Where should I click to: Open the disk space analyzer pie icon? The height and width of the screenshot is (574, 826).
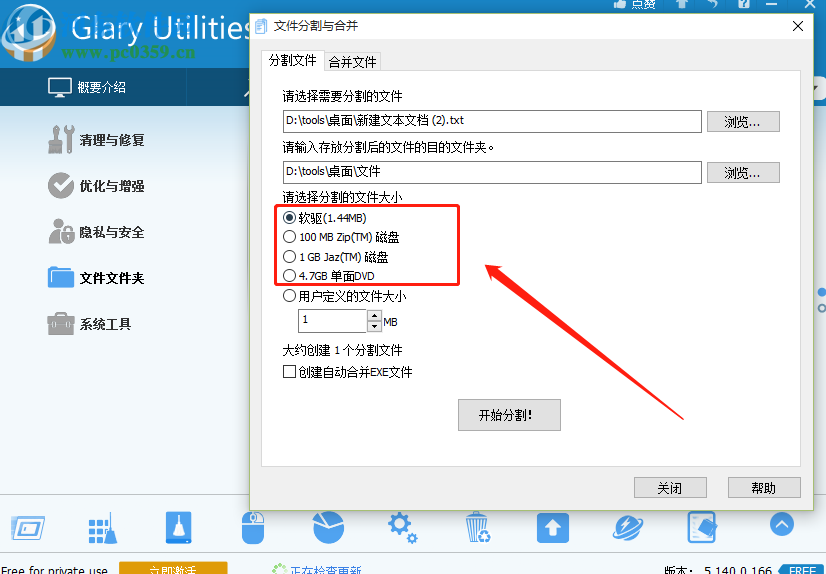pos(328,528)
